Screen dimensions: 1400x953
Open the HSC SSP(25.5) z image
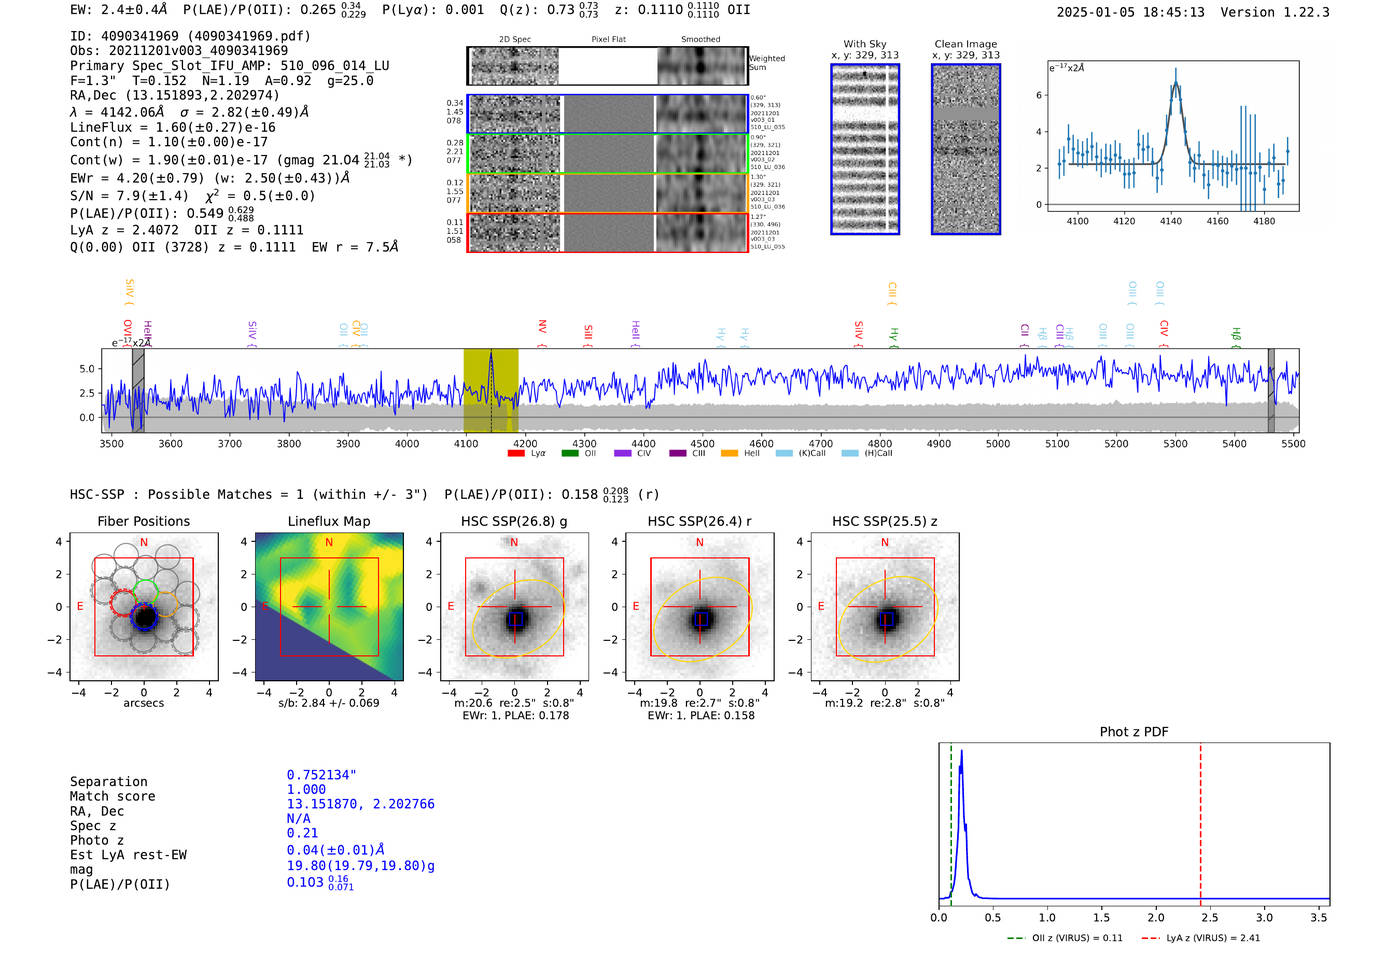click(885, 607)
